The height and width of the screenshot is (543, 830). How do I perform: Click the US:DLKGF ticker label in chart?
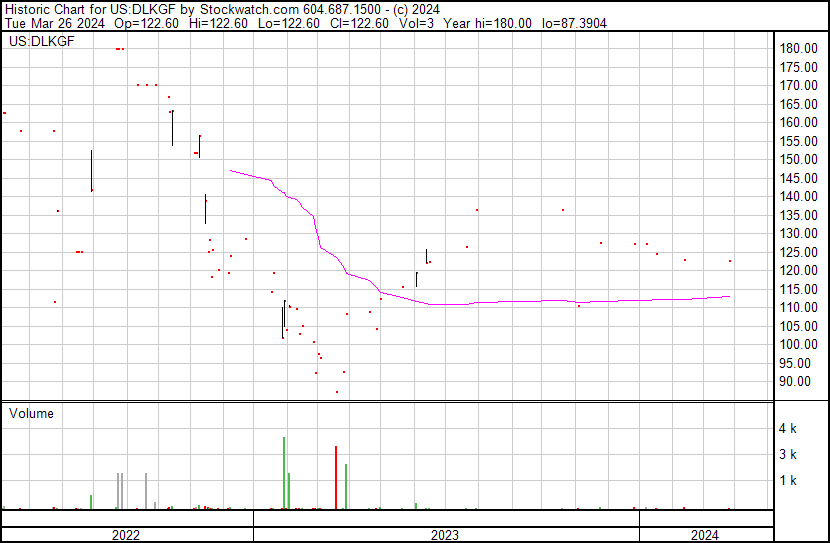tap(38, 42)
